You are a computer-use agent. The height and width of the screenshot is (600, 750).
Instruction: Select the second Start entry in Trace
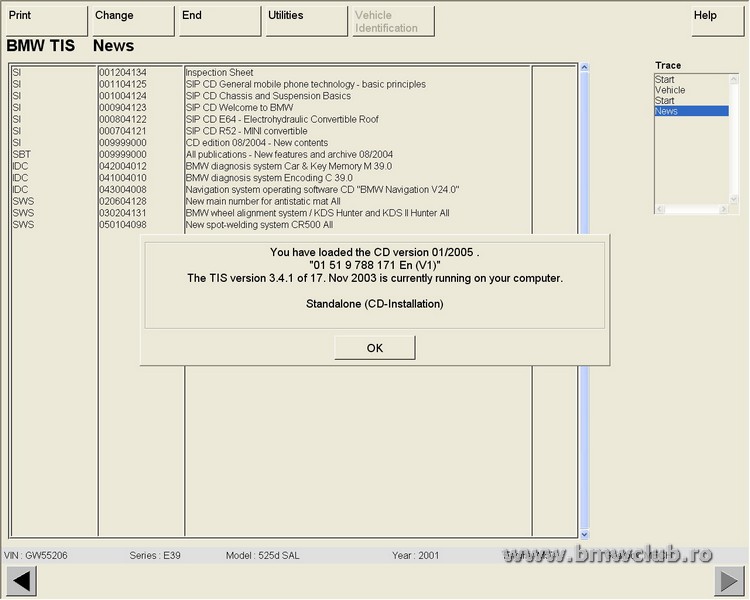coord(664,100)
